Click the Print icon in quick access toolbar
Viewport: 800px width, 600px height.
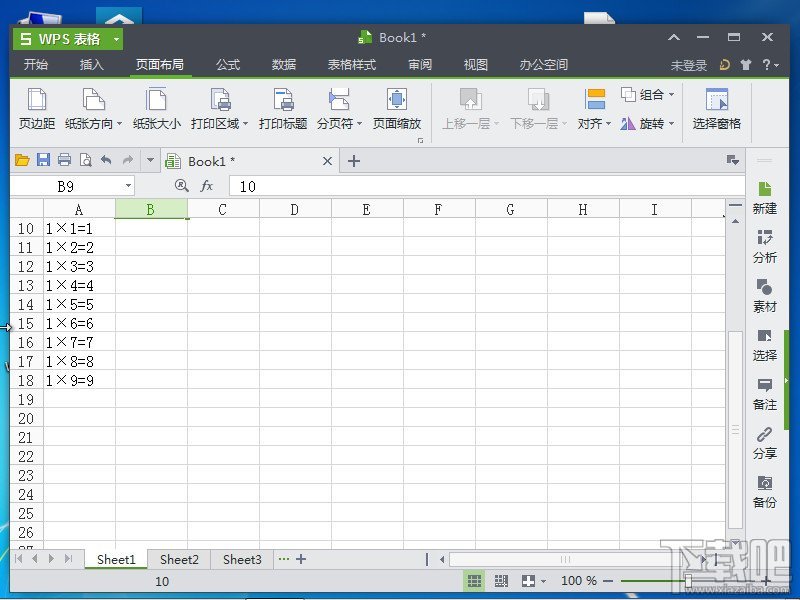pos(63,159)
